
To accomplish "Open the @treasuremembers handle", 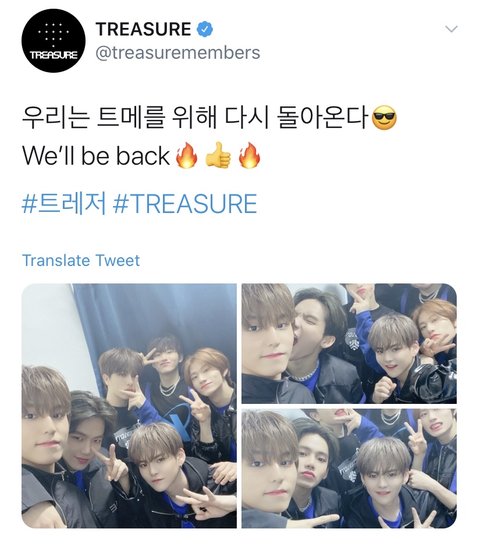I will (178, 53).
